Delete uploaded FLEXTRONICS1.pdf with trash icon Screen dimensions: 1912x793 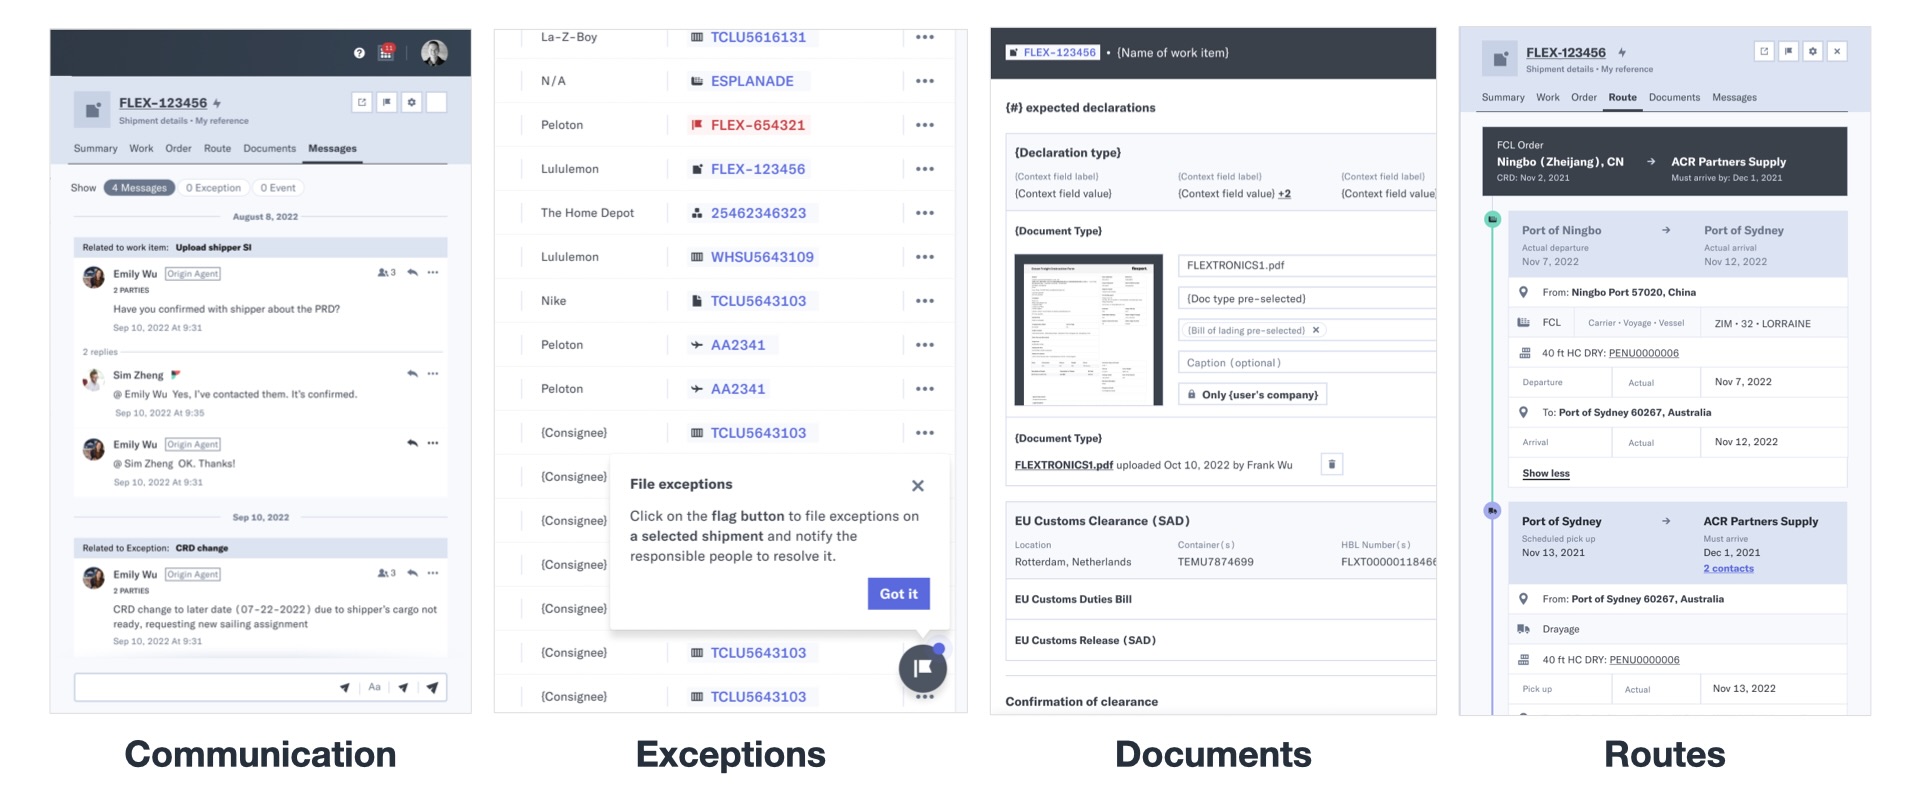(x=1332, y=464)
